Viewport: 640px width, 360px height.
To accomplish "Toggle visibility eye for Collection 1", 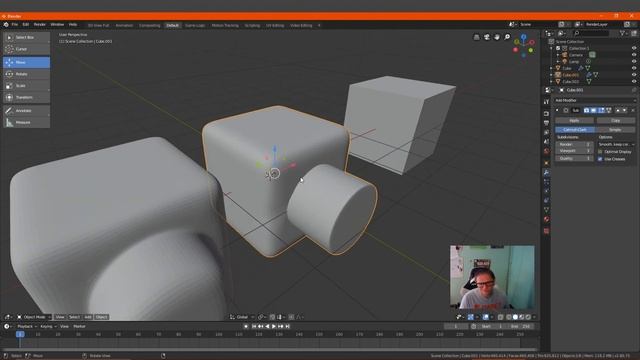I will click(x=634, y=48).
